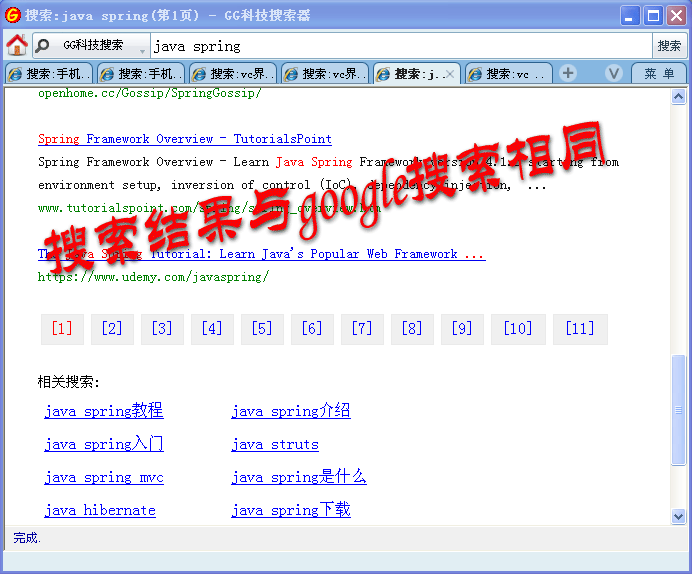Click the scrollbar down arrow
The height and width of the screenshot is (574, 692).
[x=679, y=516]
